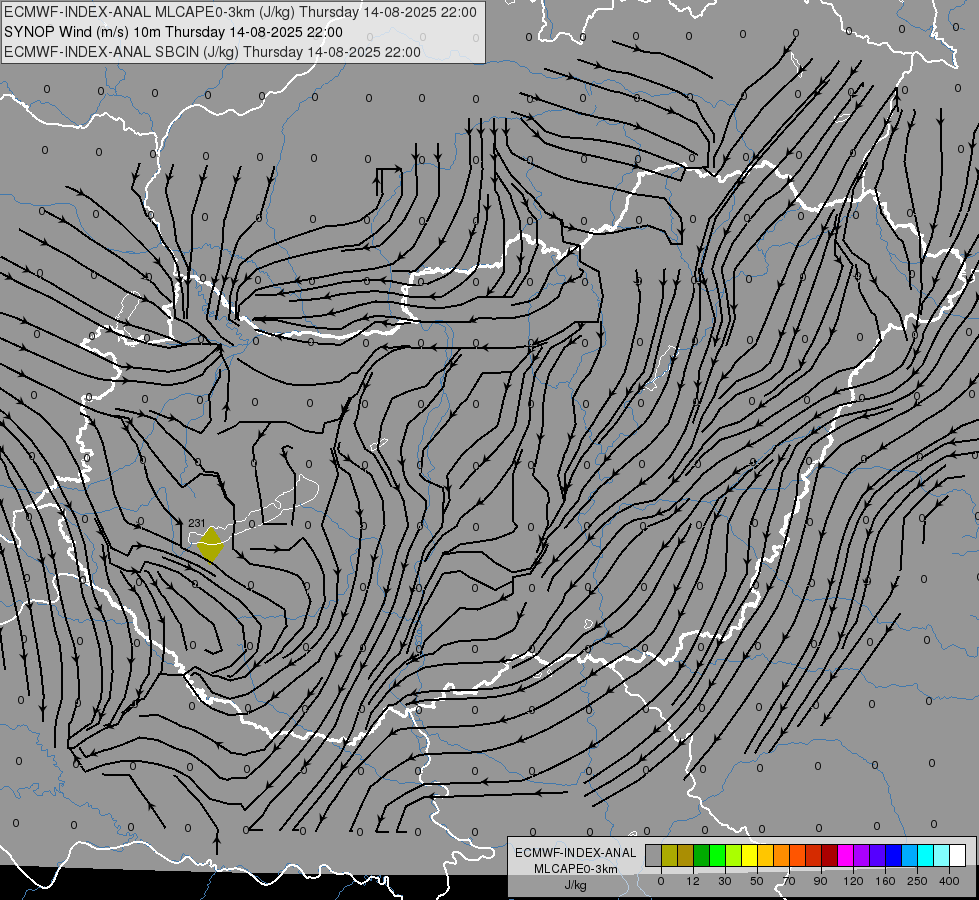Click the legend tick label 400
Image resolution: width=979 pixels, height=900 pixels.
tap(949, 881)
